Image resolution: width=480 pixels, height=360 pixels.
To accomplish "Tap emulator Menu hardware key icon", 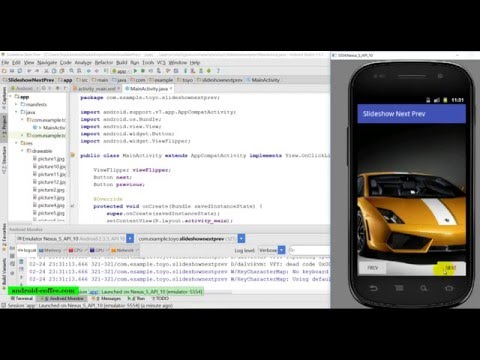I will point(399,288).
